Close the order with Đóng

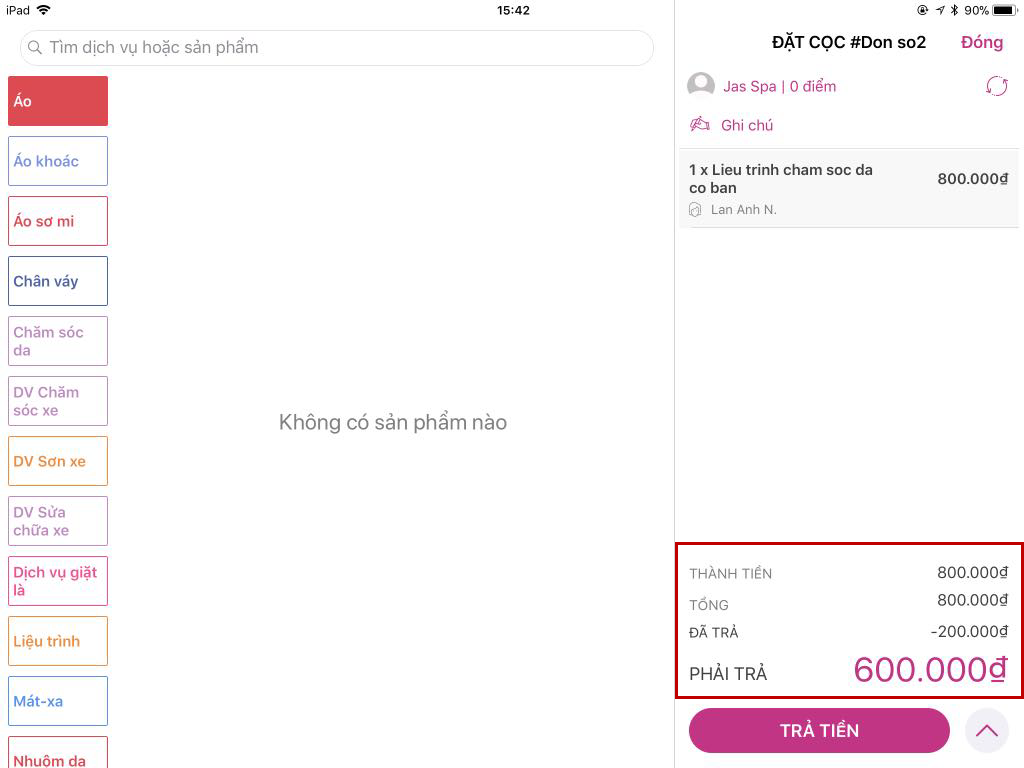click(982, 42)
